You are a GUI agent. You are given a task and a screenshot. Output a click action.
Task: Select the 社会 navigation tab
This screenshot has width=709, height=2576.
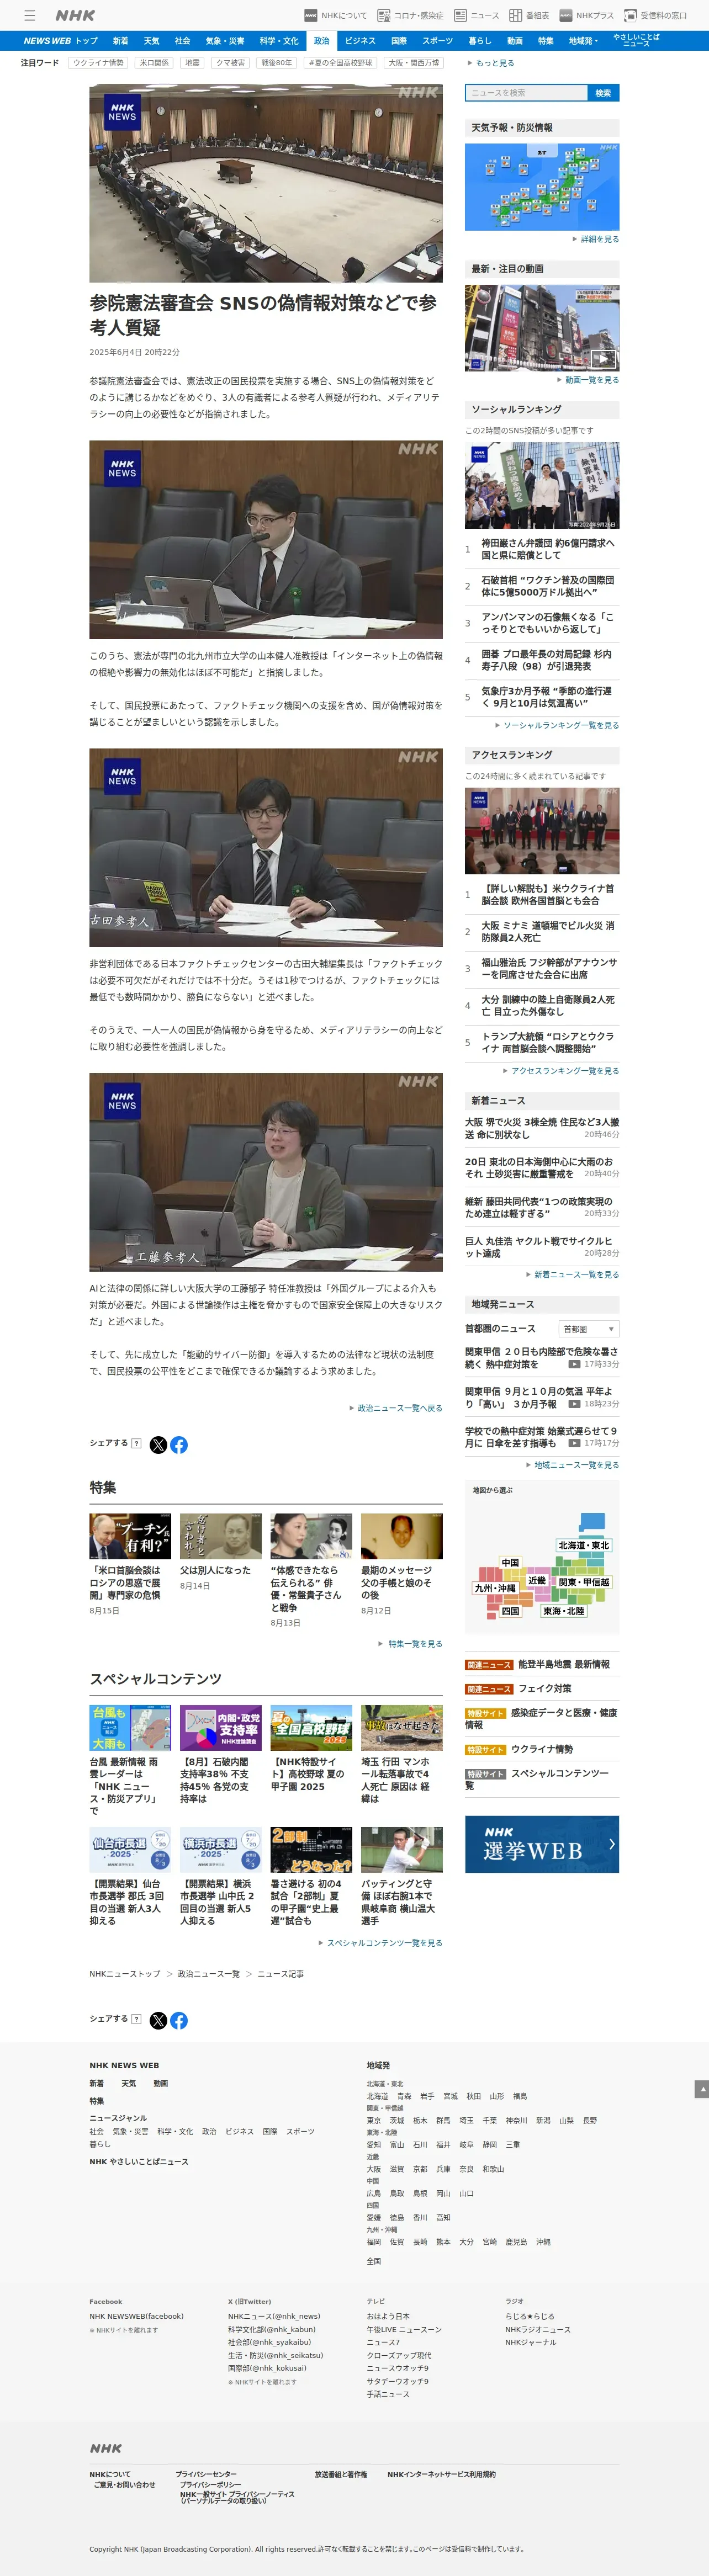pos(182,41)
